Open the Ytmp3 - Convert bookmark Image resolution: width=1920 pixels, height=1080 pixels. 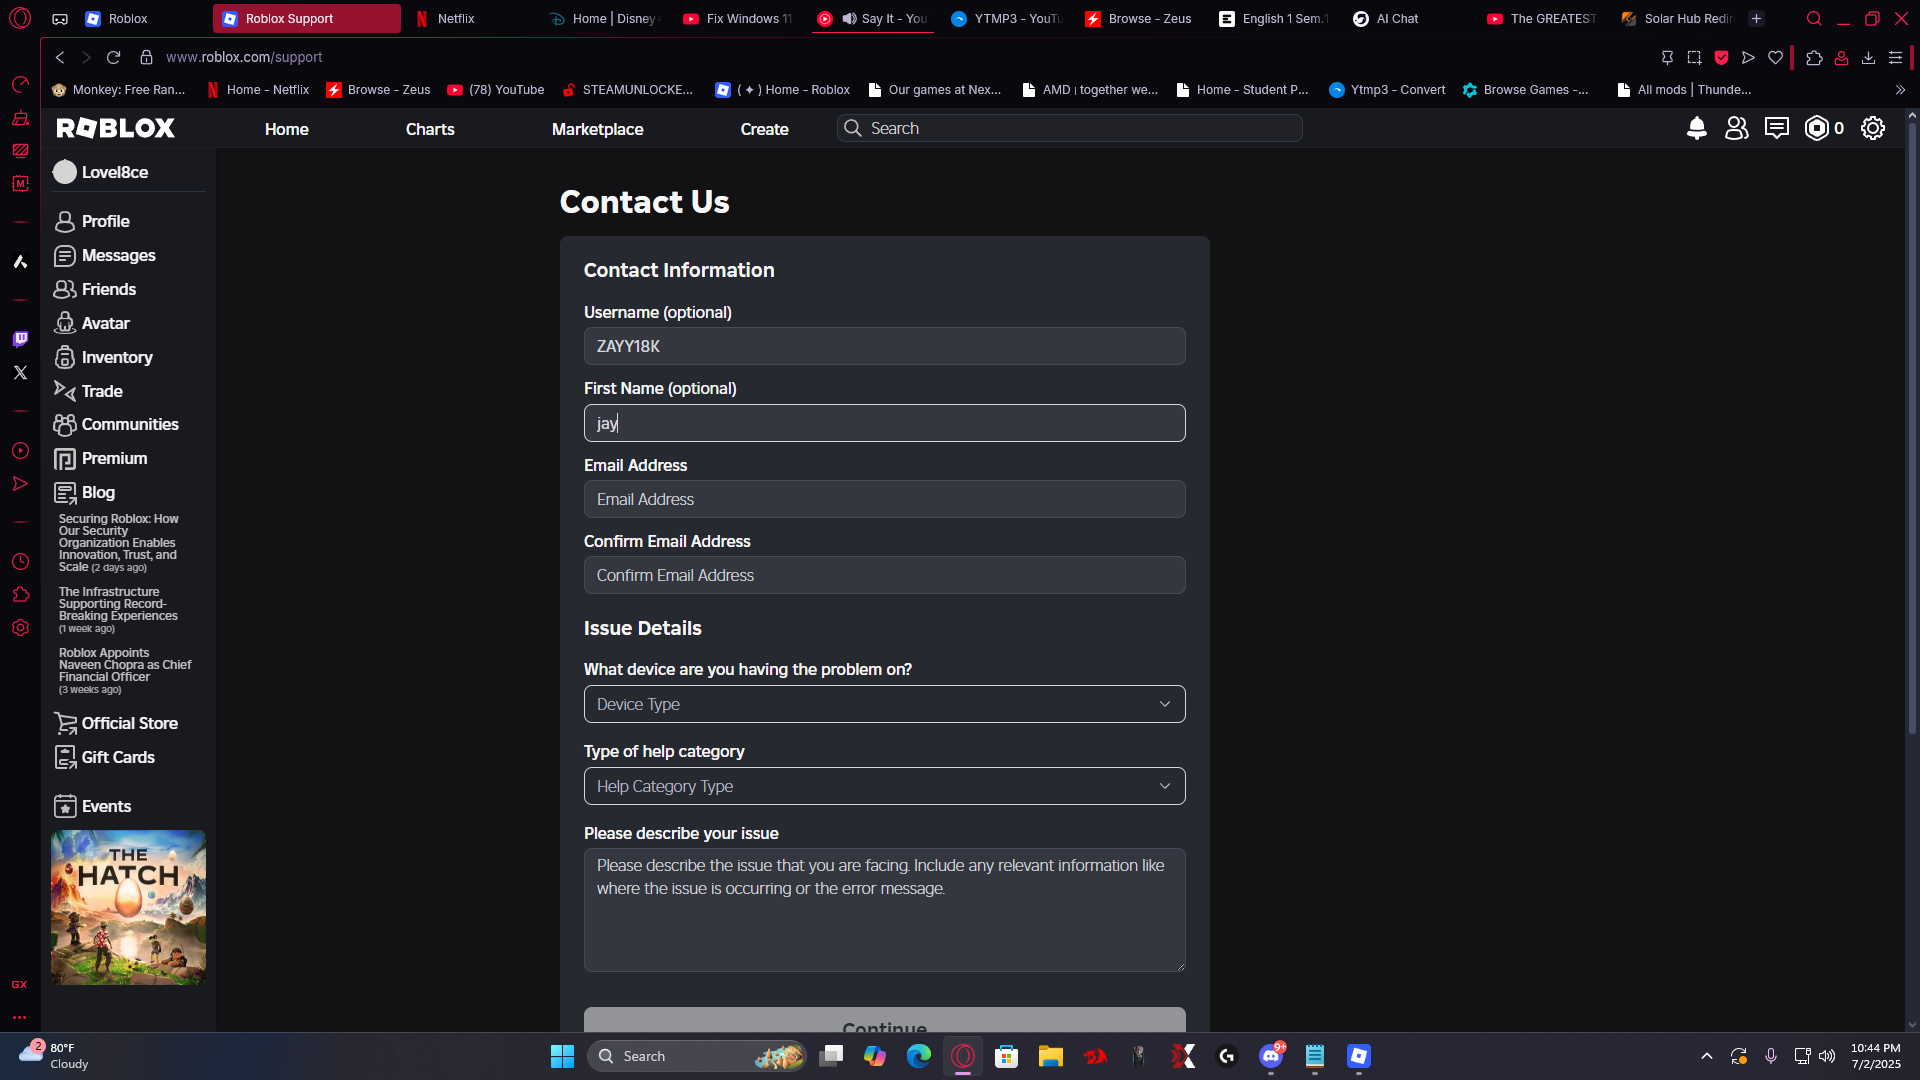(x=1387, y=90)
